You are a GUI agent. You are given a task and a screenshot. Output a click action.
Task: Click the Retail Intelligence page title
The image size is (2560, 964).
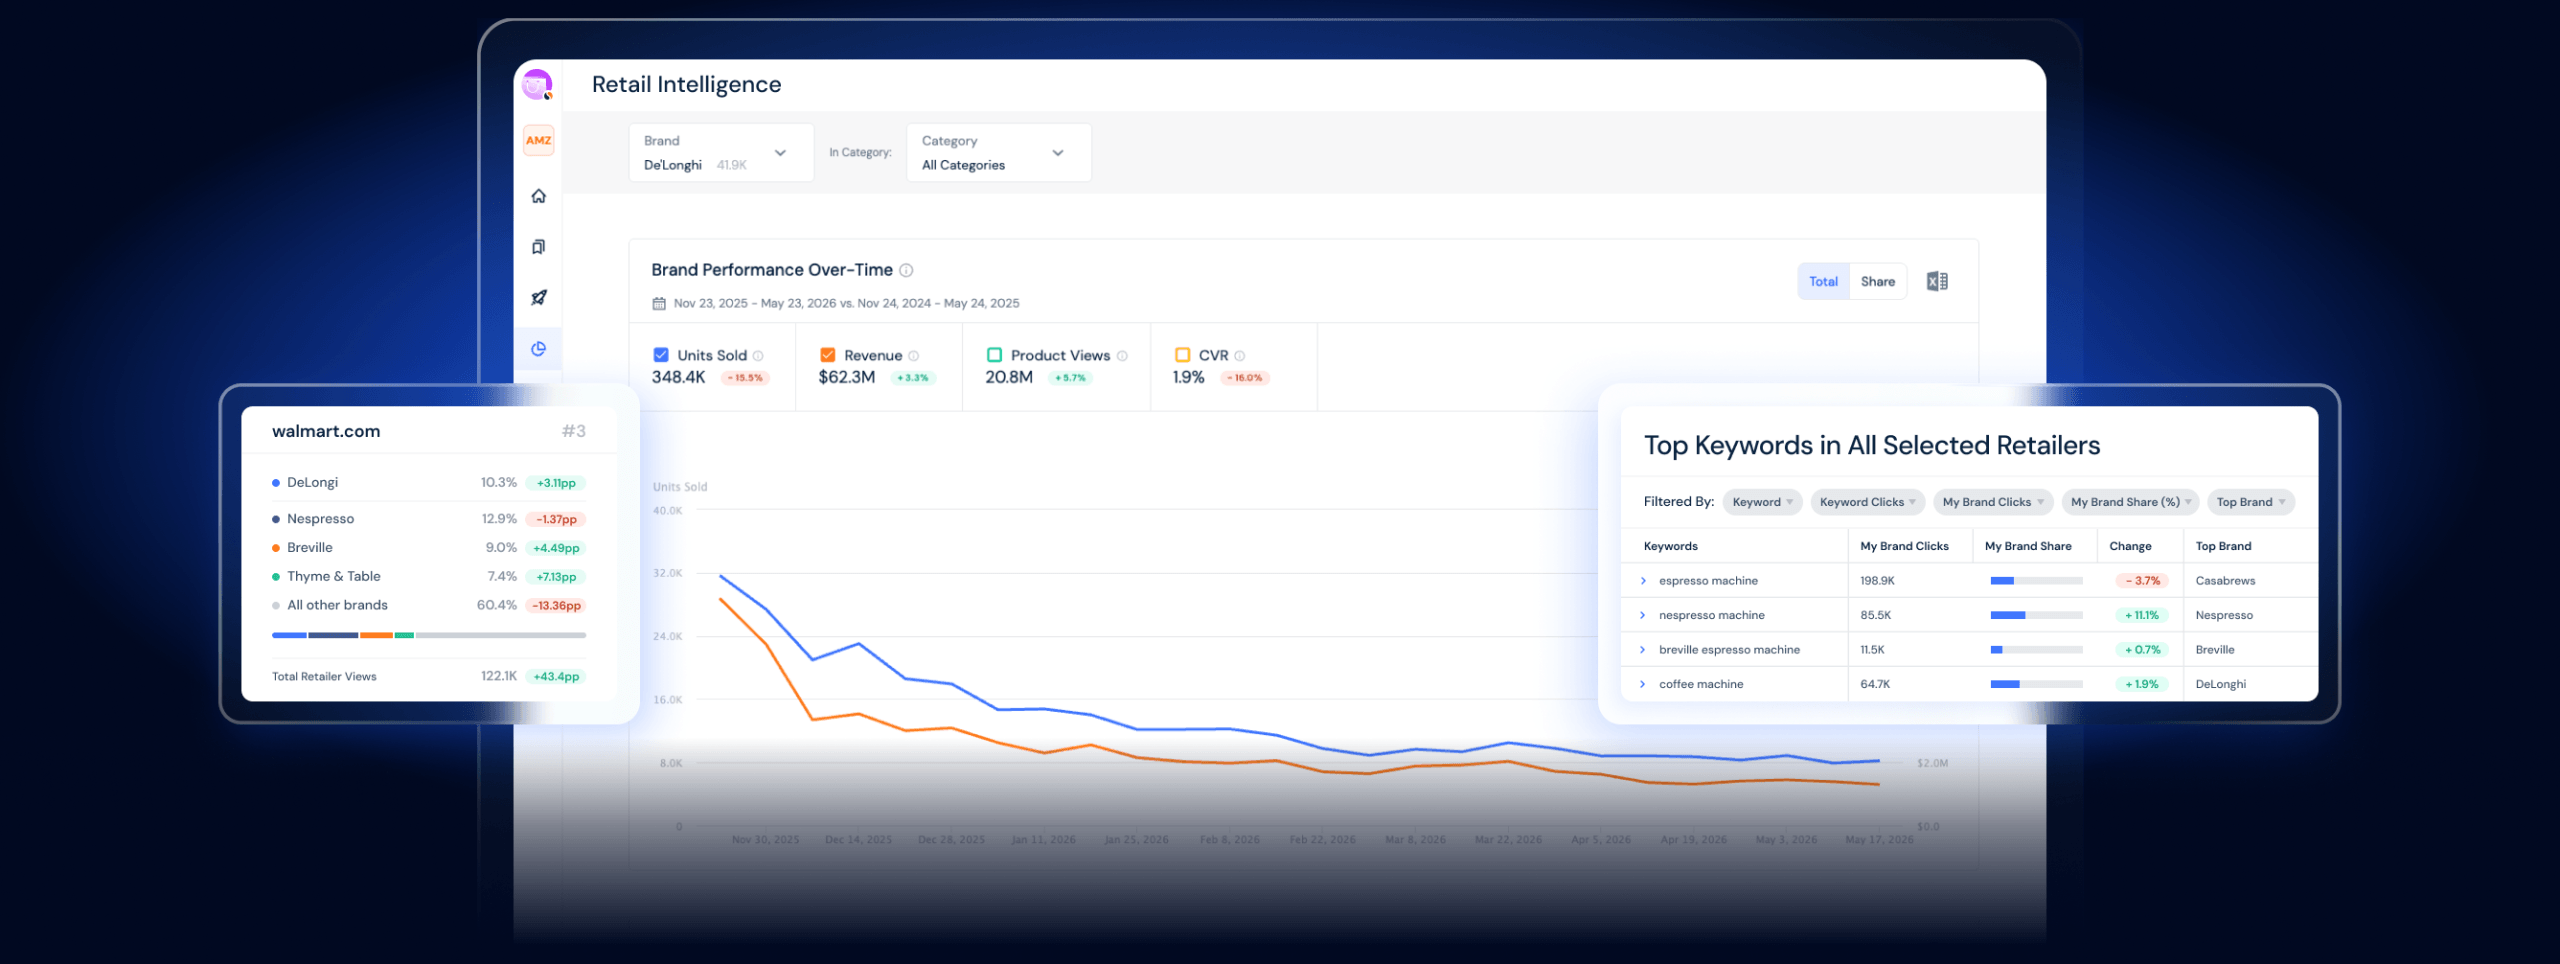[x=686, y=85]
